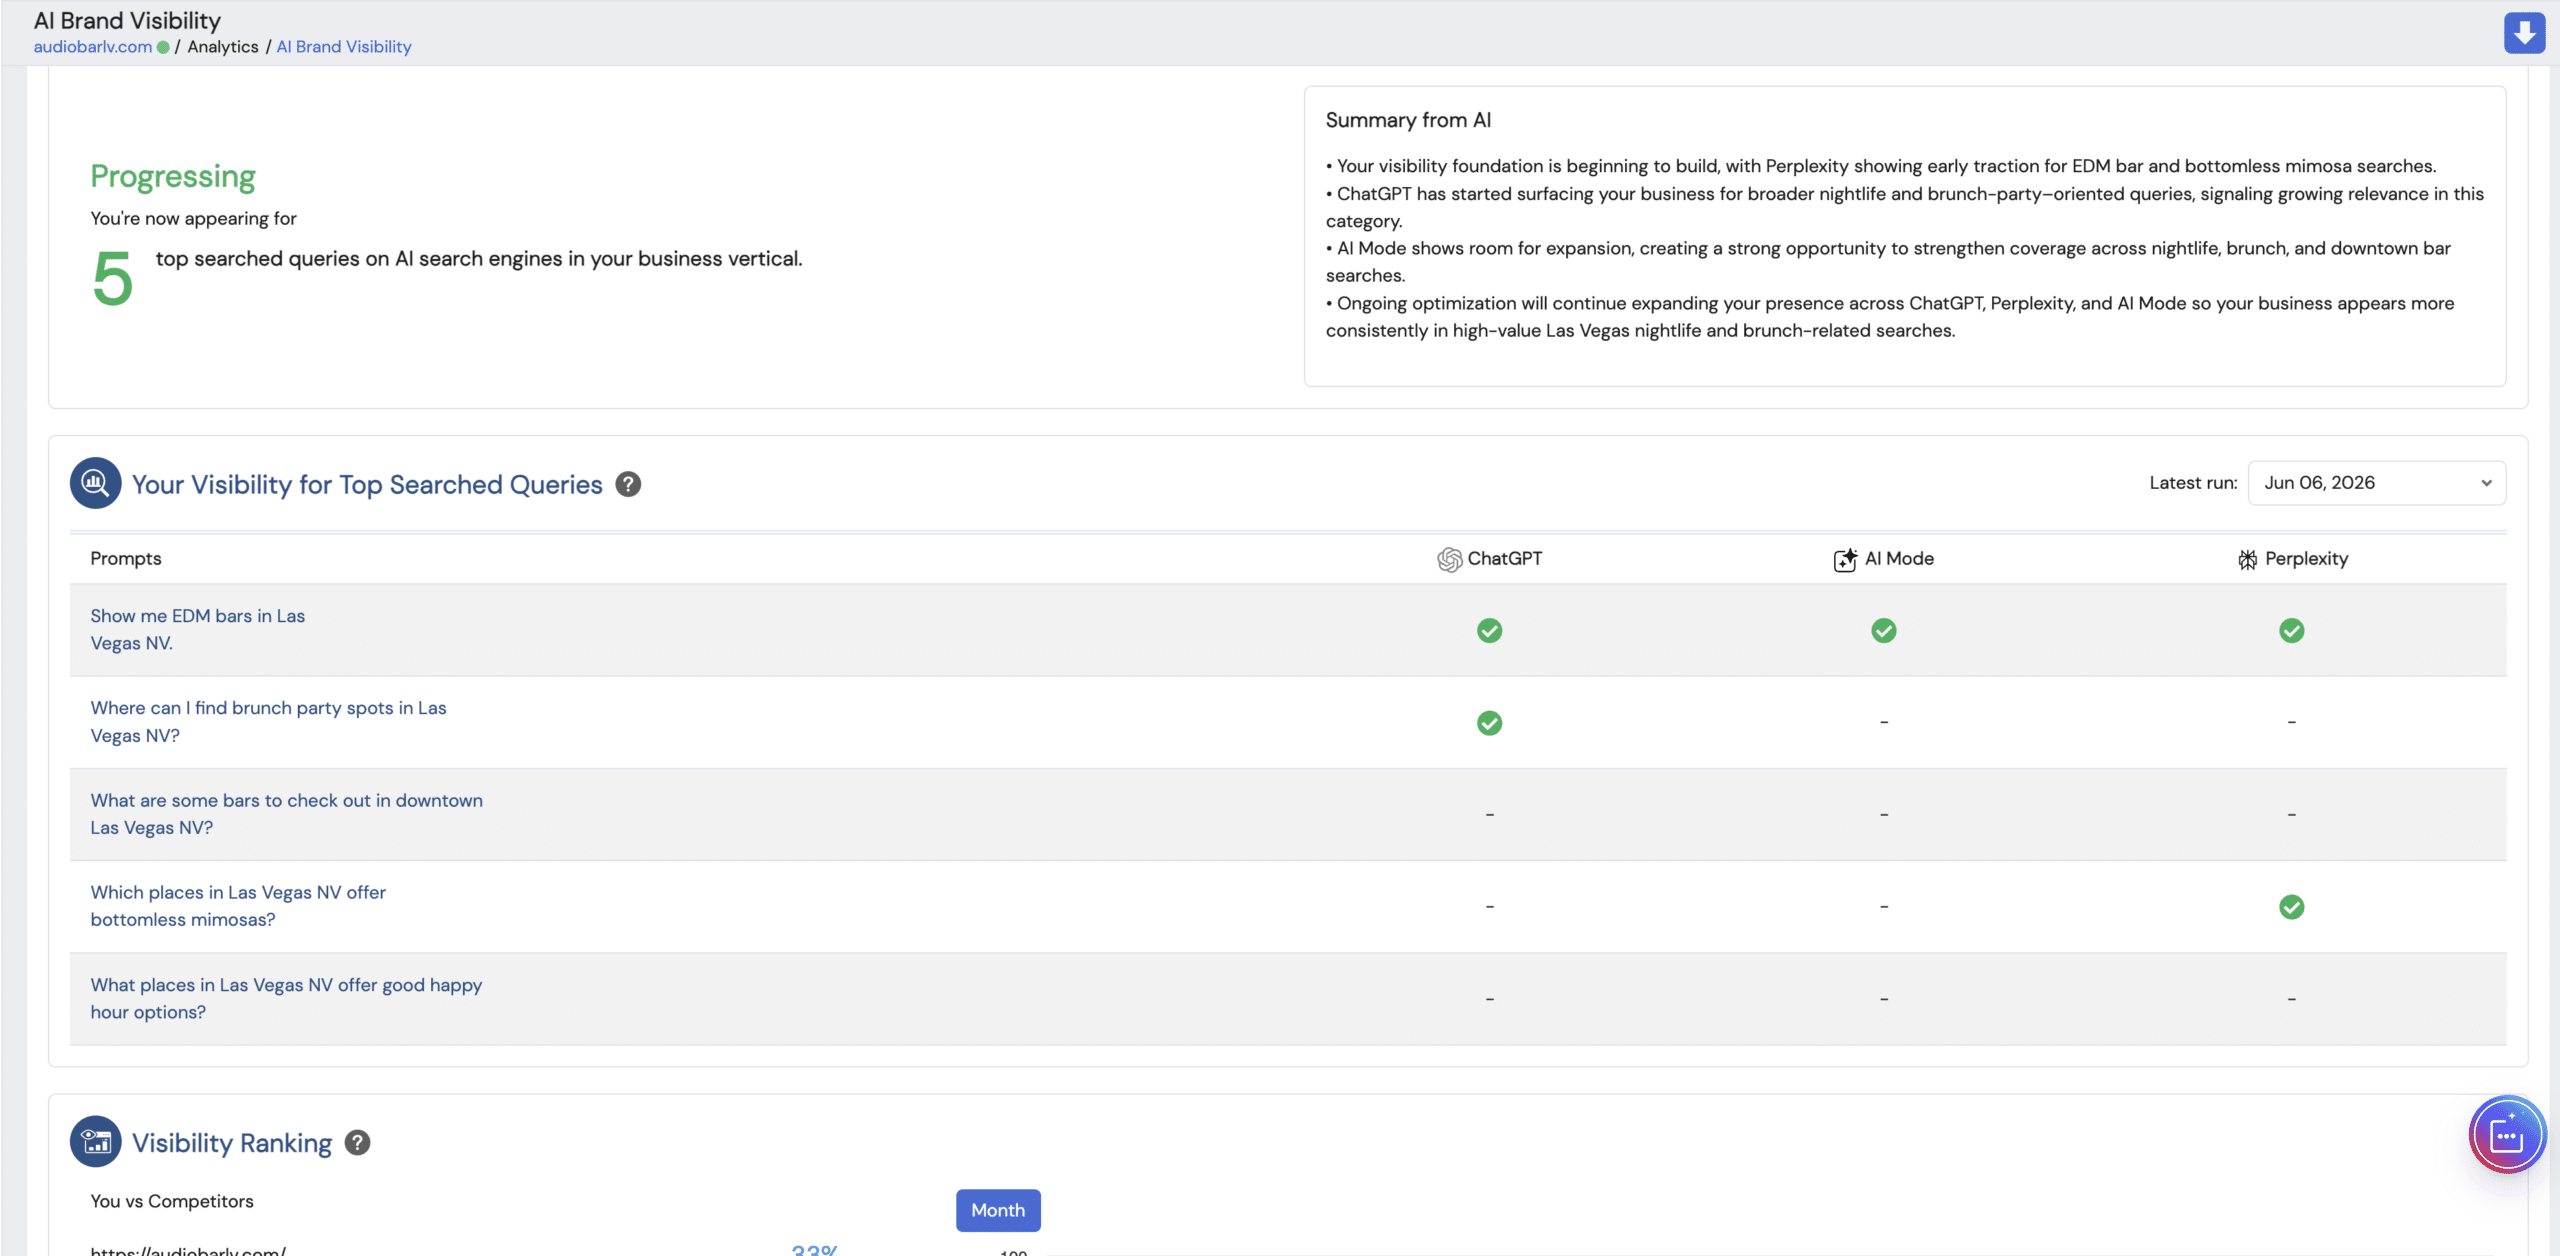The image size is (2560, 1256).
Task: Click Perplexity checkmark for EDM bars row
Action: (x=2291, y=631)
